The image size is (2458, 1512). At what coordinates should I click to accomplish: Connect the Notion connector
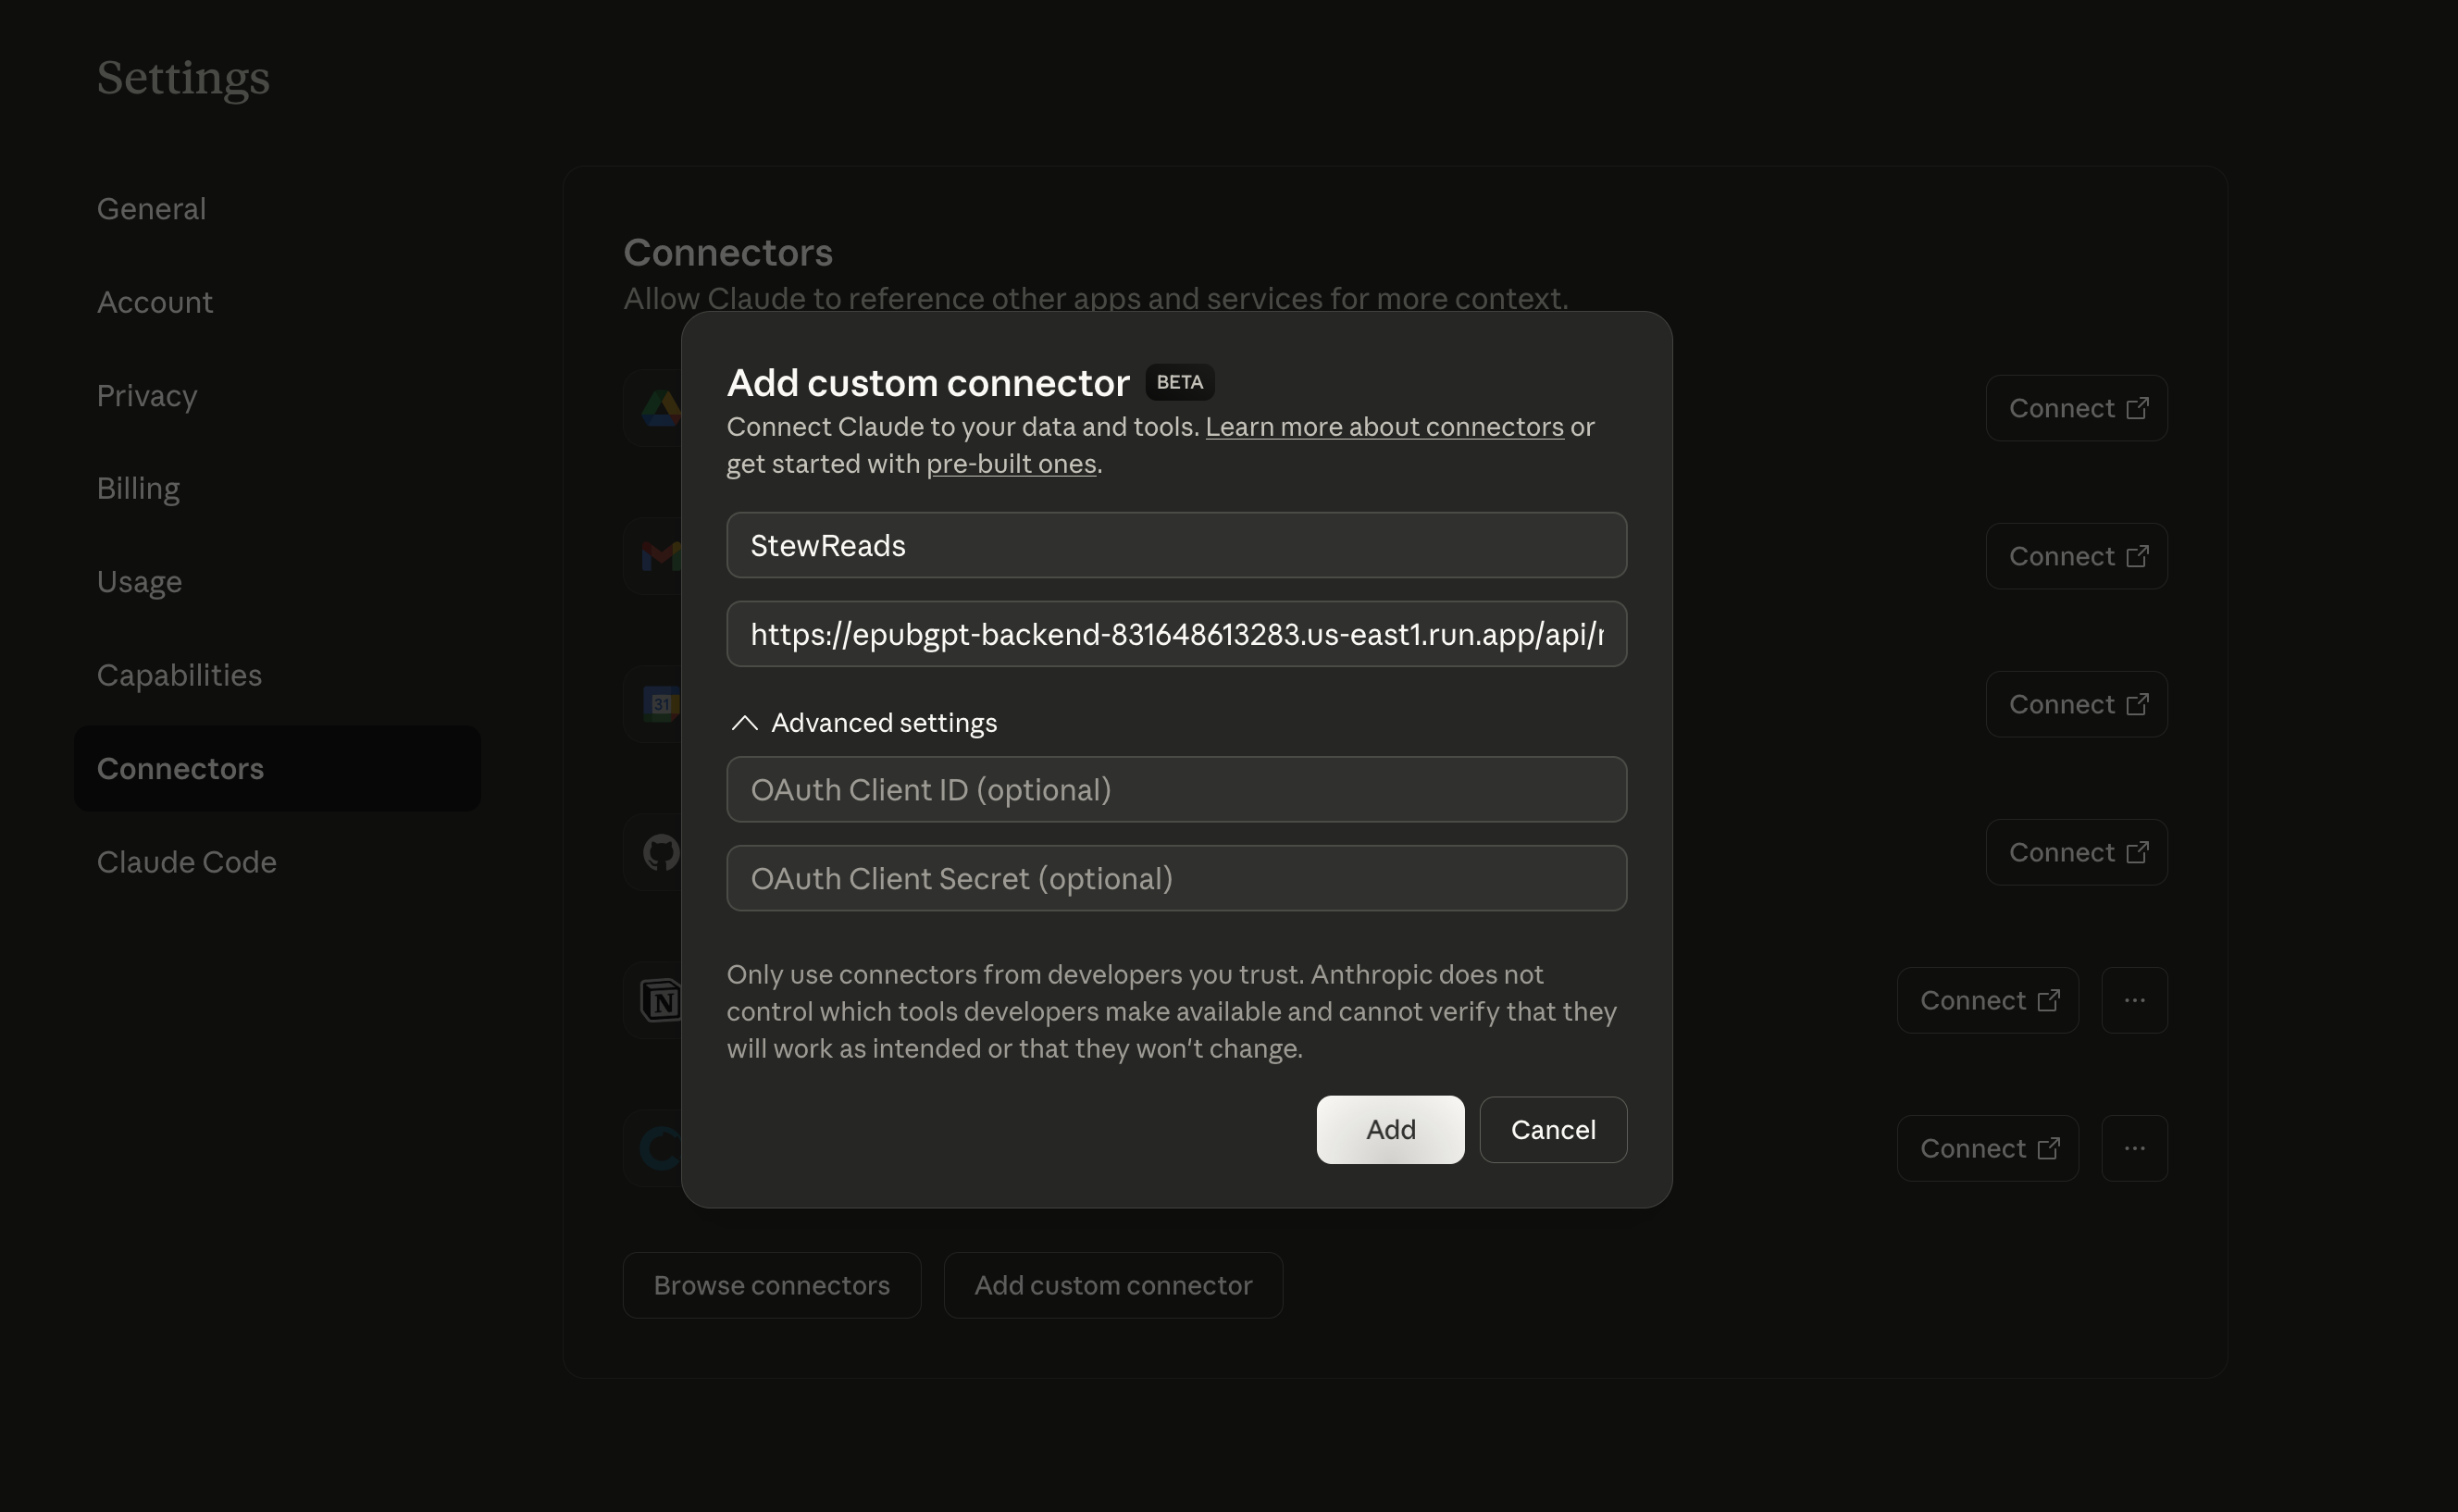click(x=1988, y=1000)
